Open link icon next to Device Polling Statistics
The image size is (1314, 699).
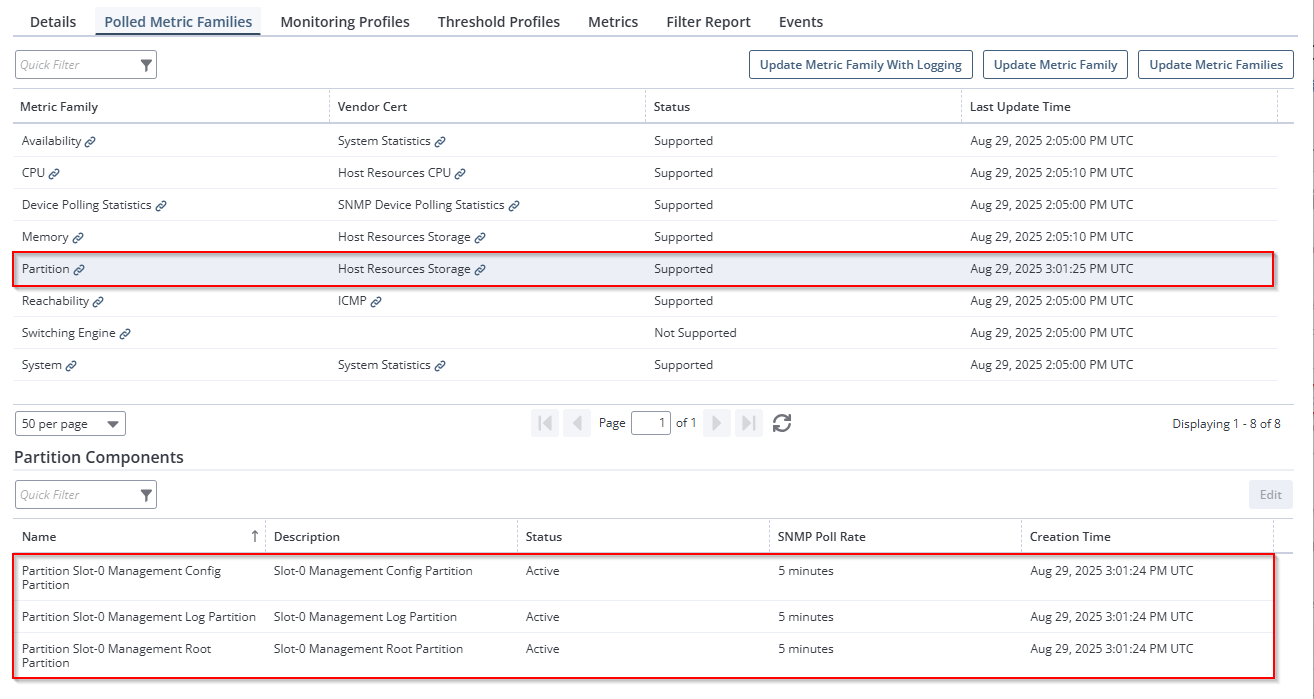point(161,206)
